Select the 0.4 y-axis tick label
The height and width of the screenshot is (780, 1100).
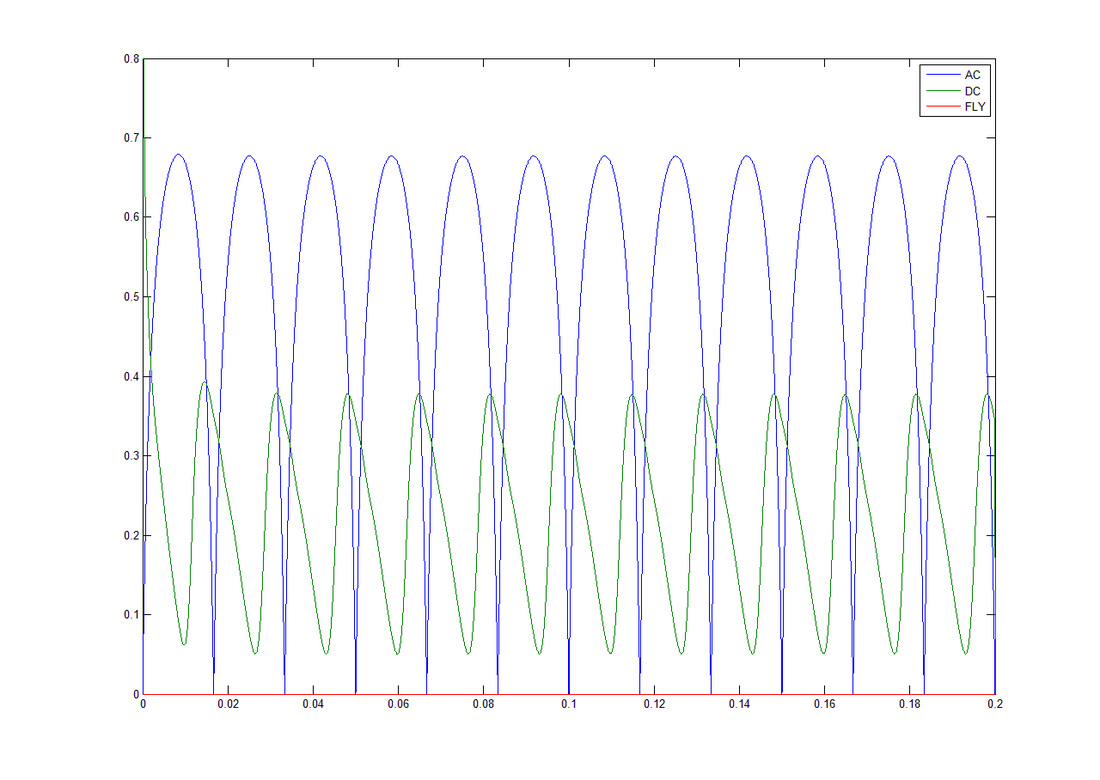(131, 377)
